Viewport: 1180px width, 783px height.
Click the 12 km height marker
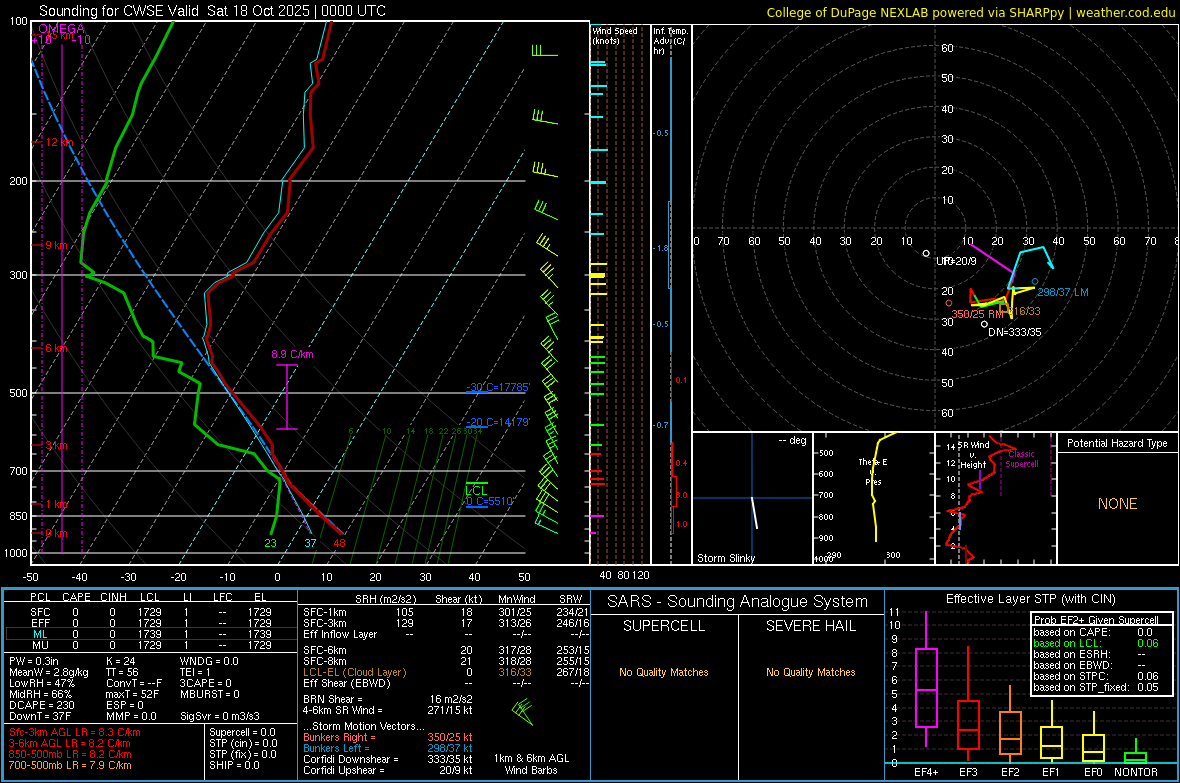(61, 142)
